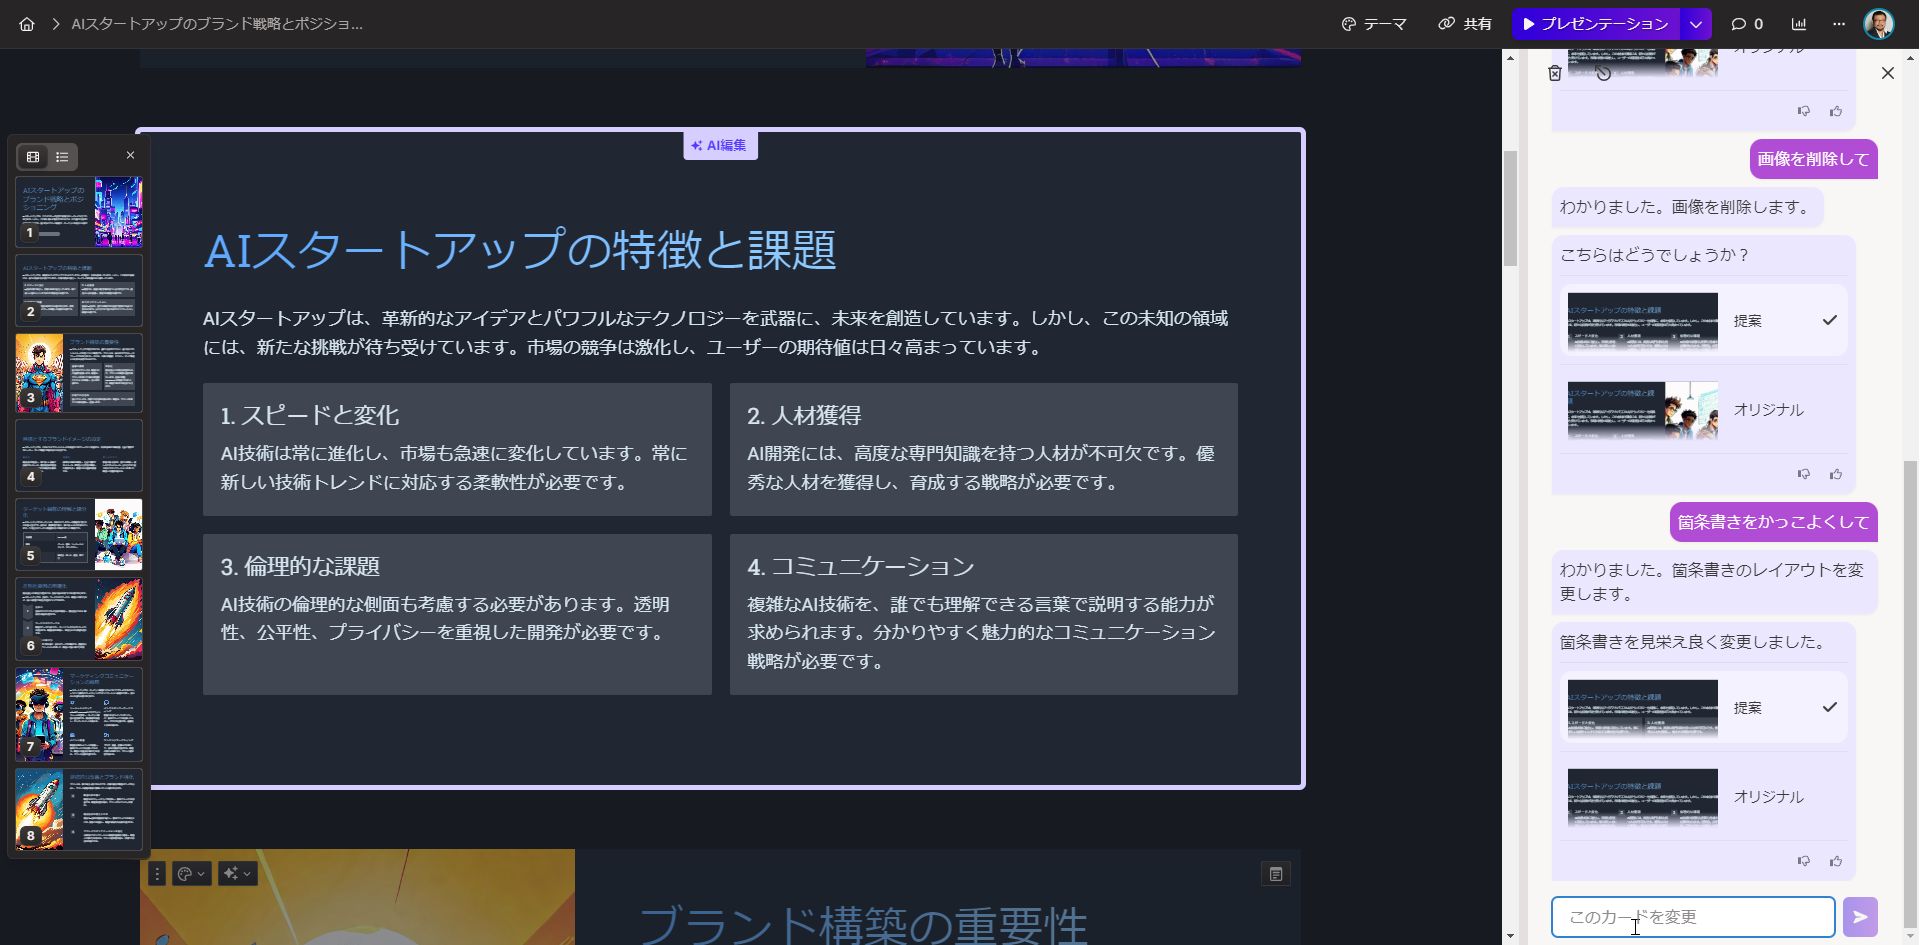Open the card color palette dropdown

pos(188,872)
